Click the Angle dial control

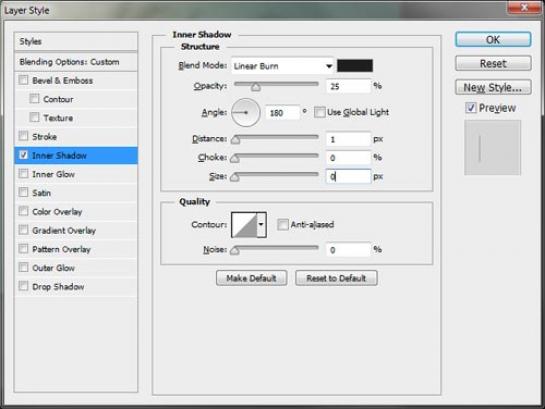pos(246,113)
